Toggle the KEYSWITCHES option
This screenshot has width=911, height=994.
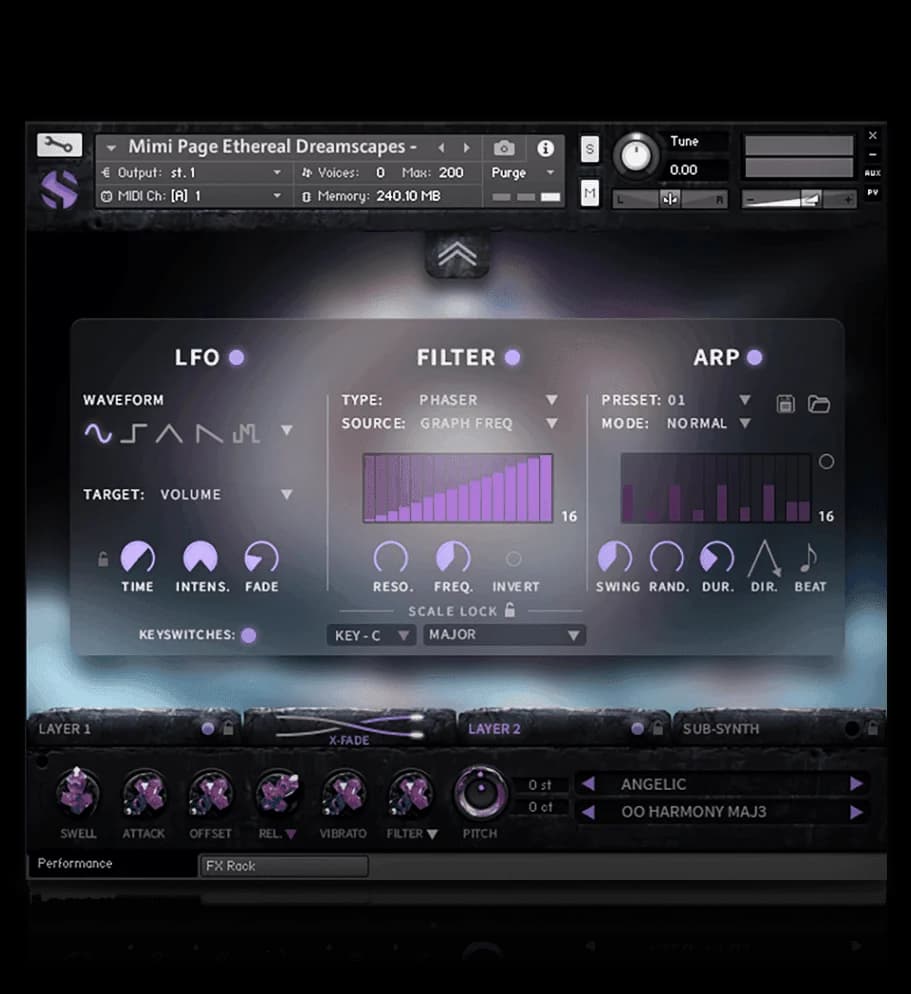[x=248, y=635]
